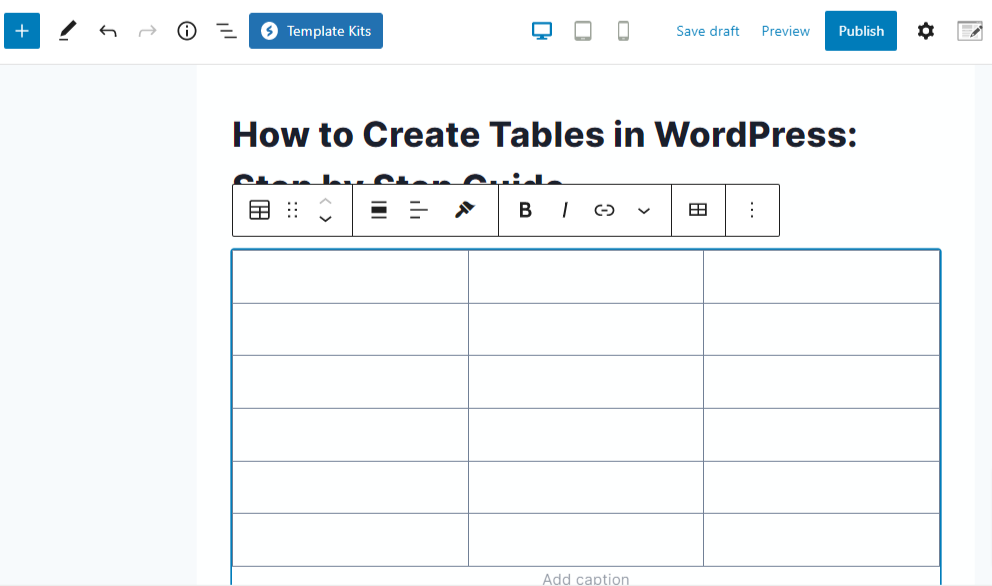Click the first cell of the table
The image size is (992, 586).
pos(350,277)
